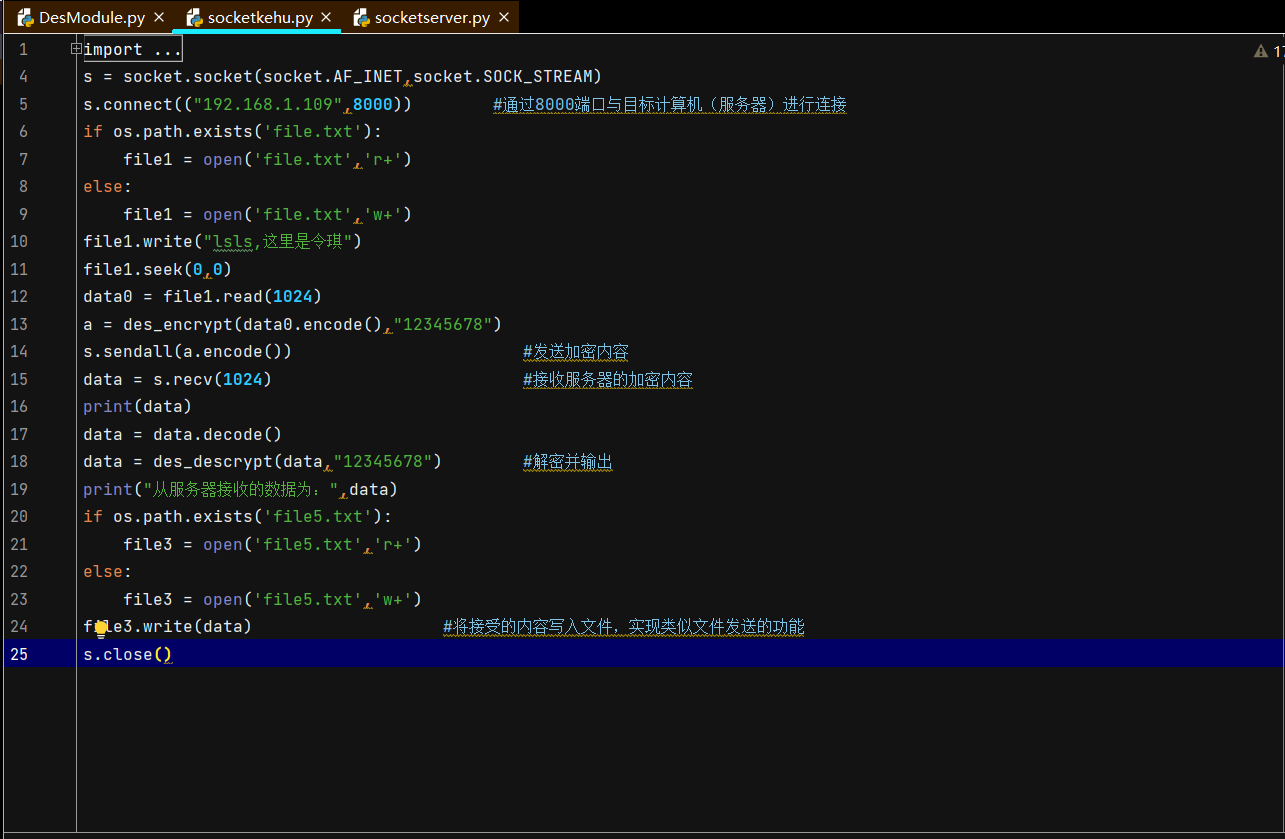
Task: Click the yellow light bulb on line 24
Action: click(x=101, y=629)
